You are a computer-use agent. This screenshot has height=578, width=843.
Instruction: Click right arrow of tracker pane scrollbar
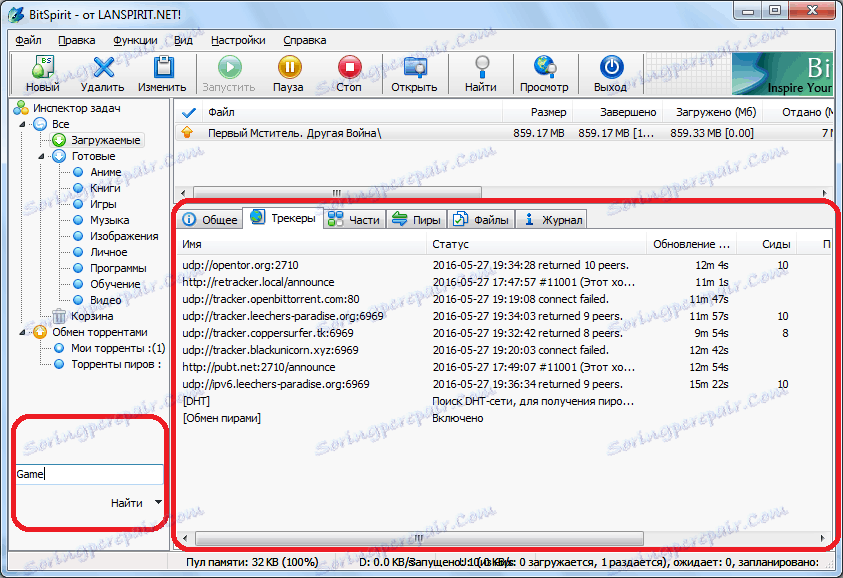point(823,538)
